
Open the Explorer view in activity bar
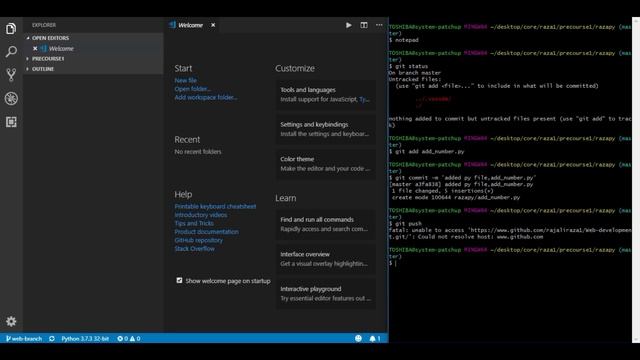click(11, 29)
